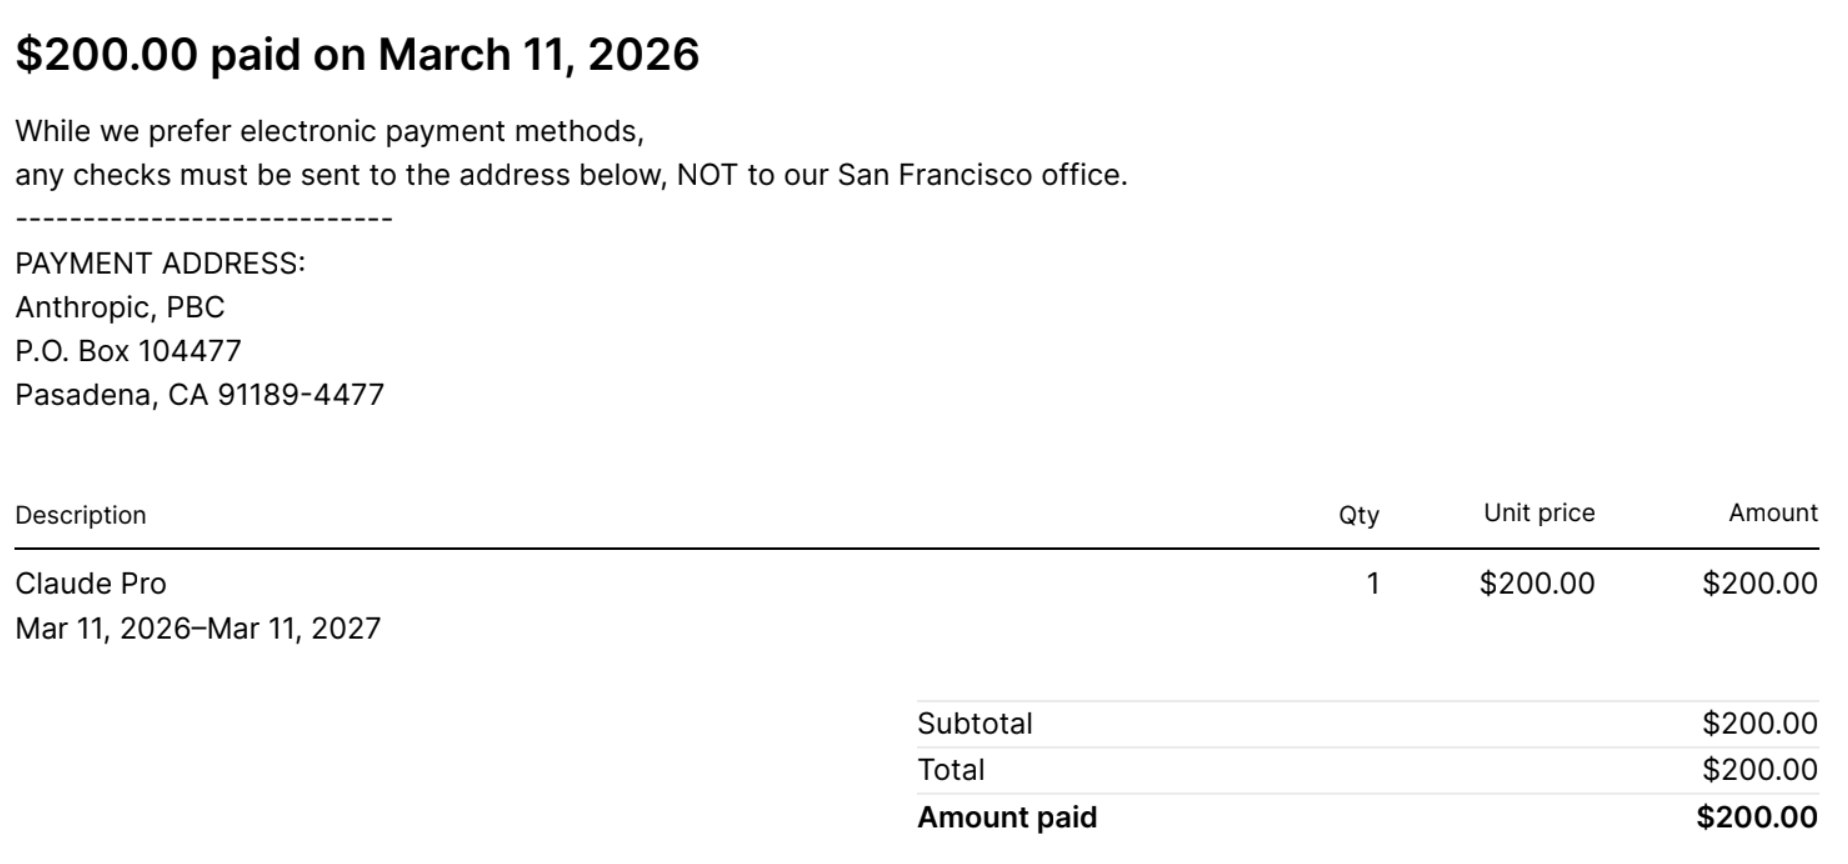Viewport: 1848px width, 864px height.
Task: Select the bold Amount paid value
Action: [1756, 818]
